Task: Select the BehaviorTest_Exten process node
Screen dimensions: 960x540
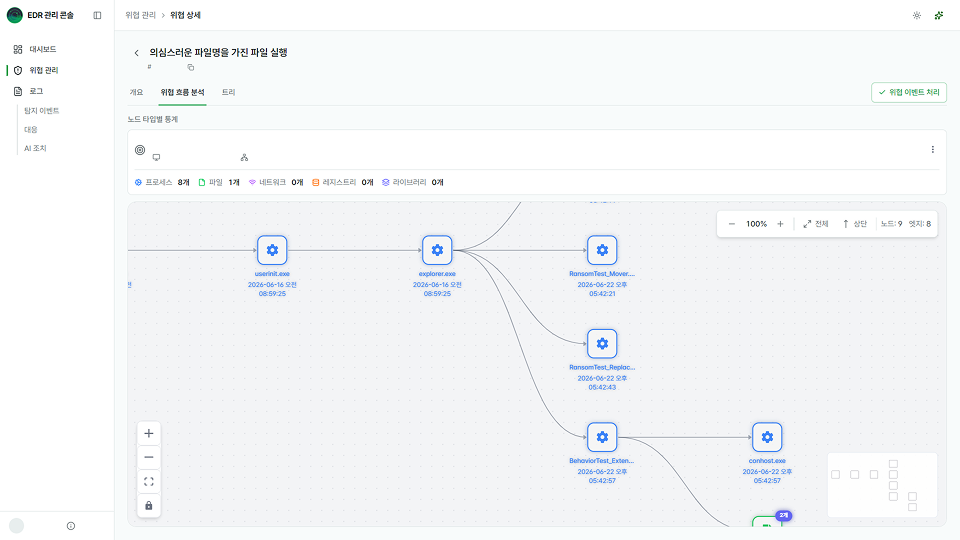Action: coord(602,437)
